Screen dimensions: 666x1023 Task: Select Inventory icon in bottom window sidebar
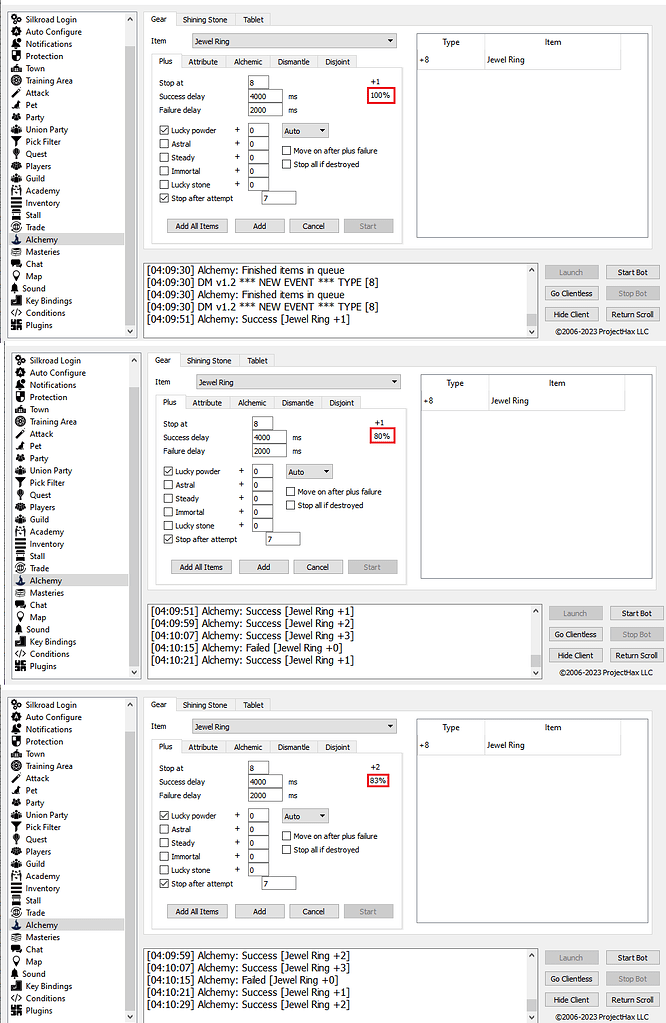tap(16, 888)
